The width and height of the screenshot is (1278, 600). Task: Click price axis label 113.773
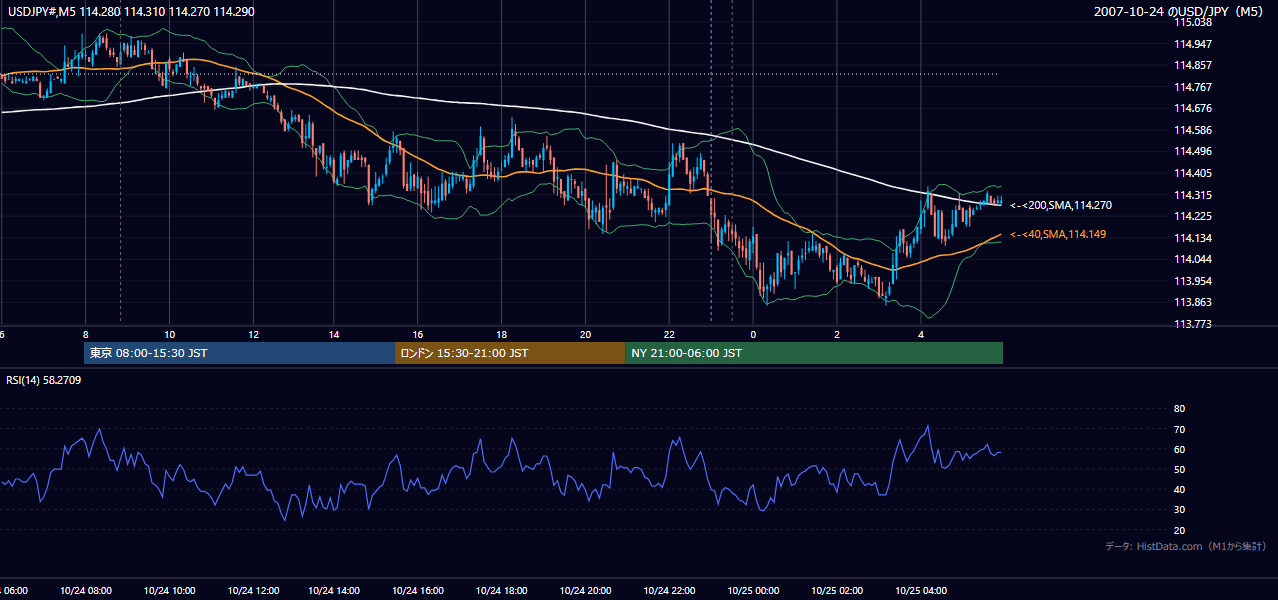point(1194,324)
